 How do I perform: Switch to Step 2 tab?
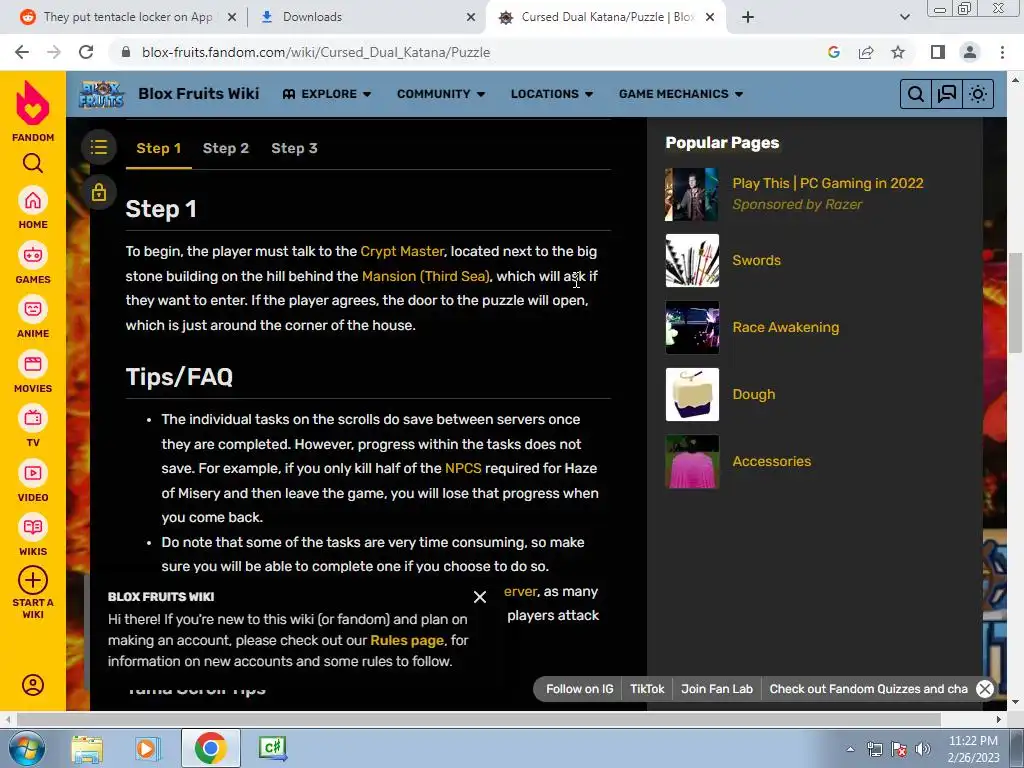click(x=226, y=148)
